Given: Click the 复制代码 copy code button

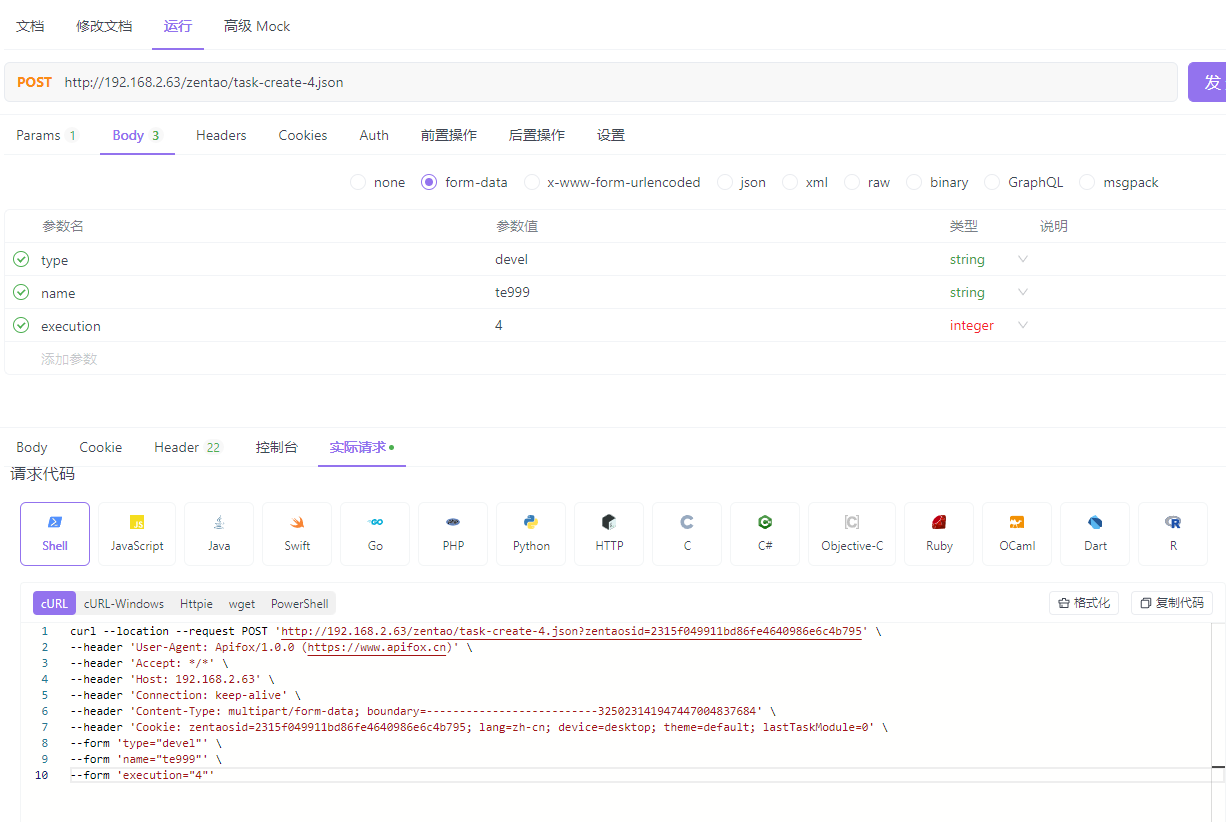Looking at the screenshot, I should click(1172, 603).
